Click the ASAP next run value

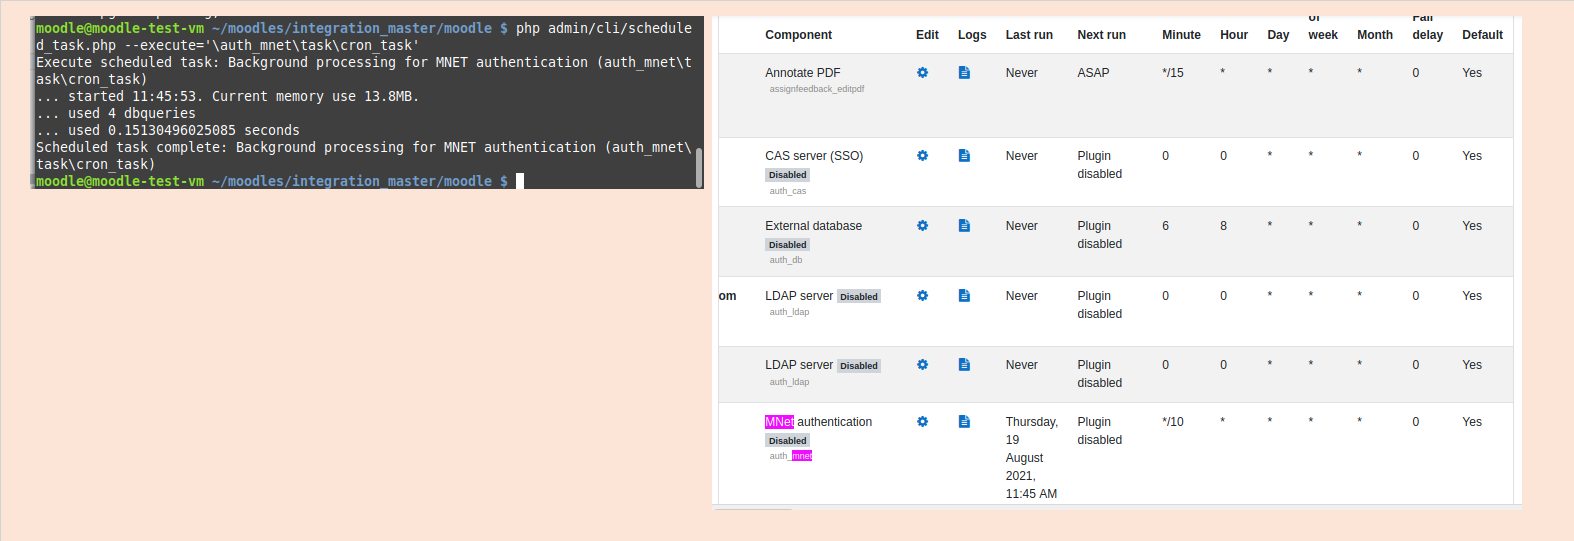(1093, 73)
